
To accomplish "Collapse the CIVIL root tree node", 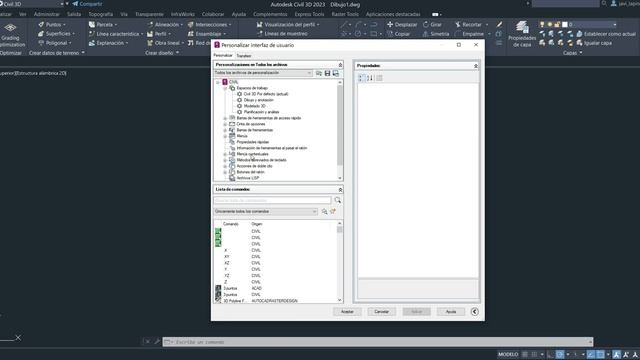I will pos(218,82).
